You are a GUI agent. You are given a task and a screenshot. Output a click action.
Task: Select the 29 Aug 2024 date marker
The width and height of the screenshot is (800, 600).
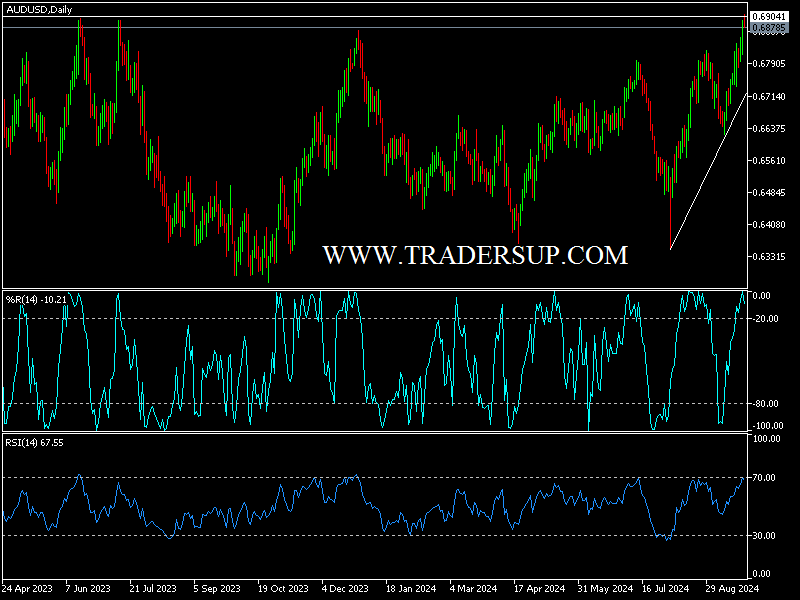tap(731, 589)
